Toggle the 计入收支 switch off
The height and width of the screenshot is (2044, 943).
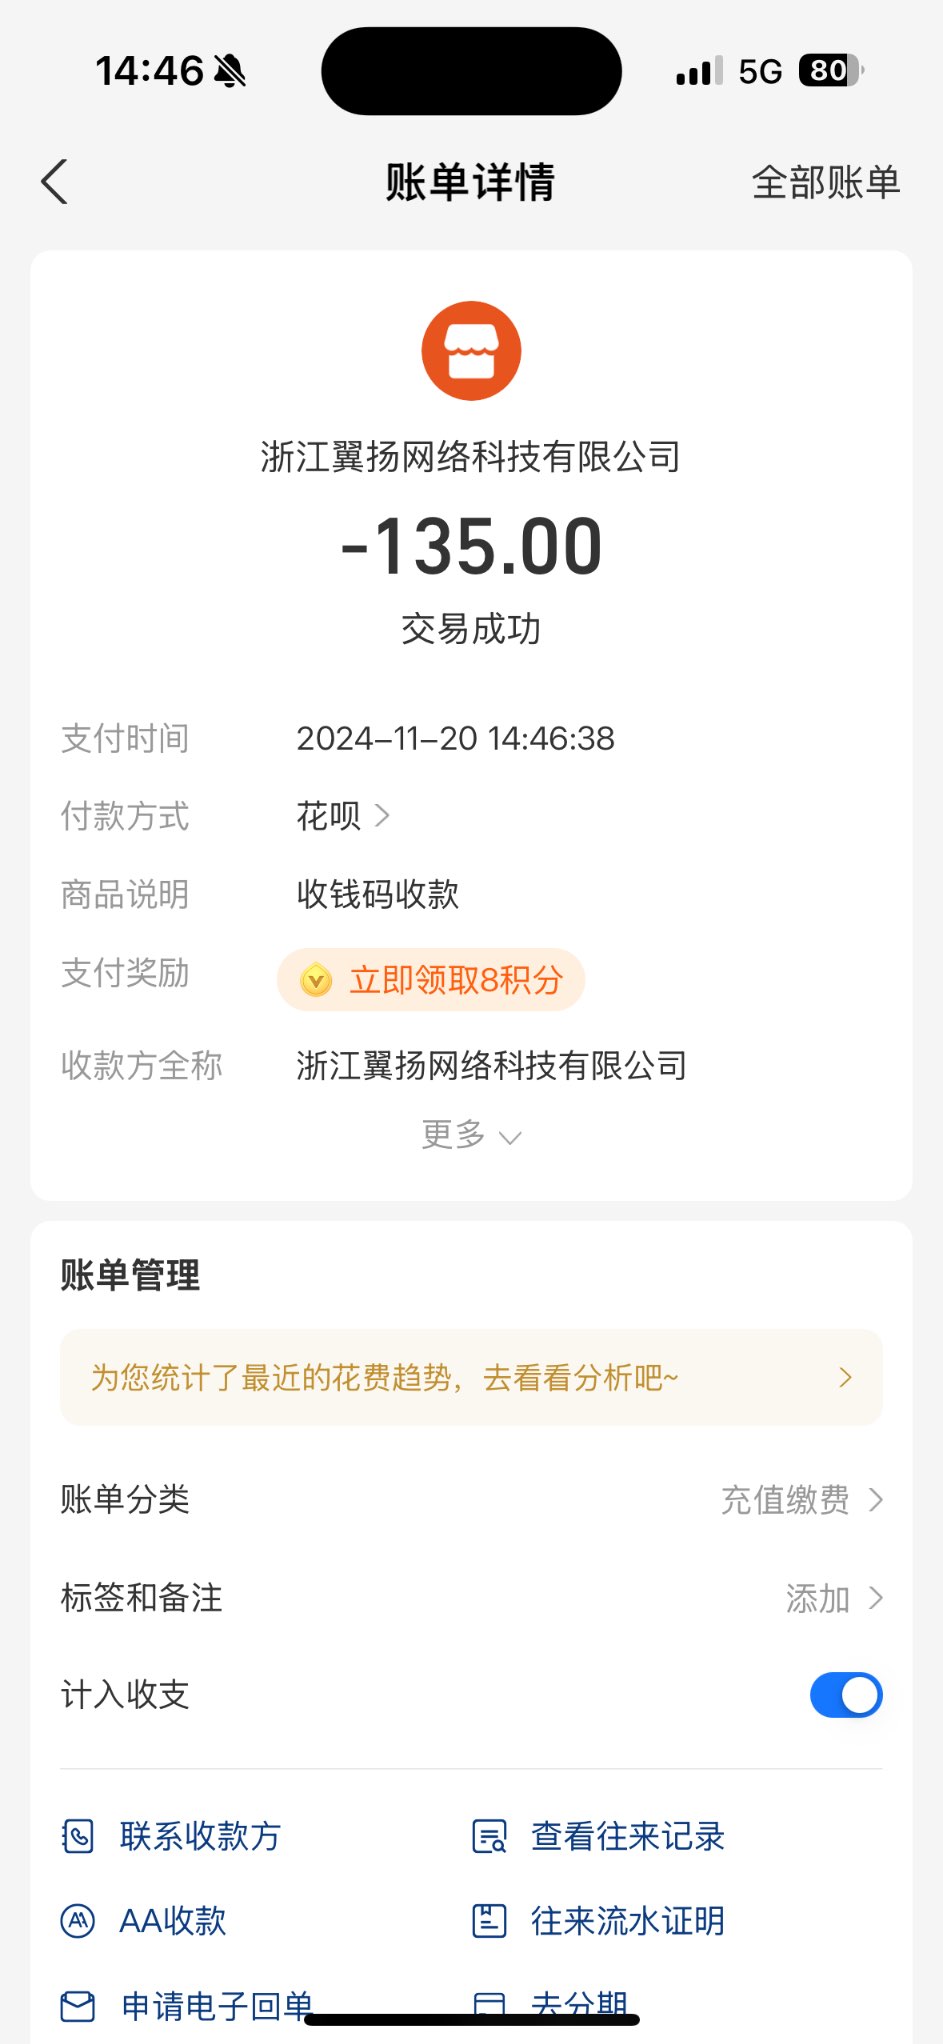click(x=845, y=1695)
